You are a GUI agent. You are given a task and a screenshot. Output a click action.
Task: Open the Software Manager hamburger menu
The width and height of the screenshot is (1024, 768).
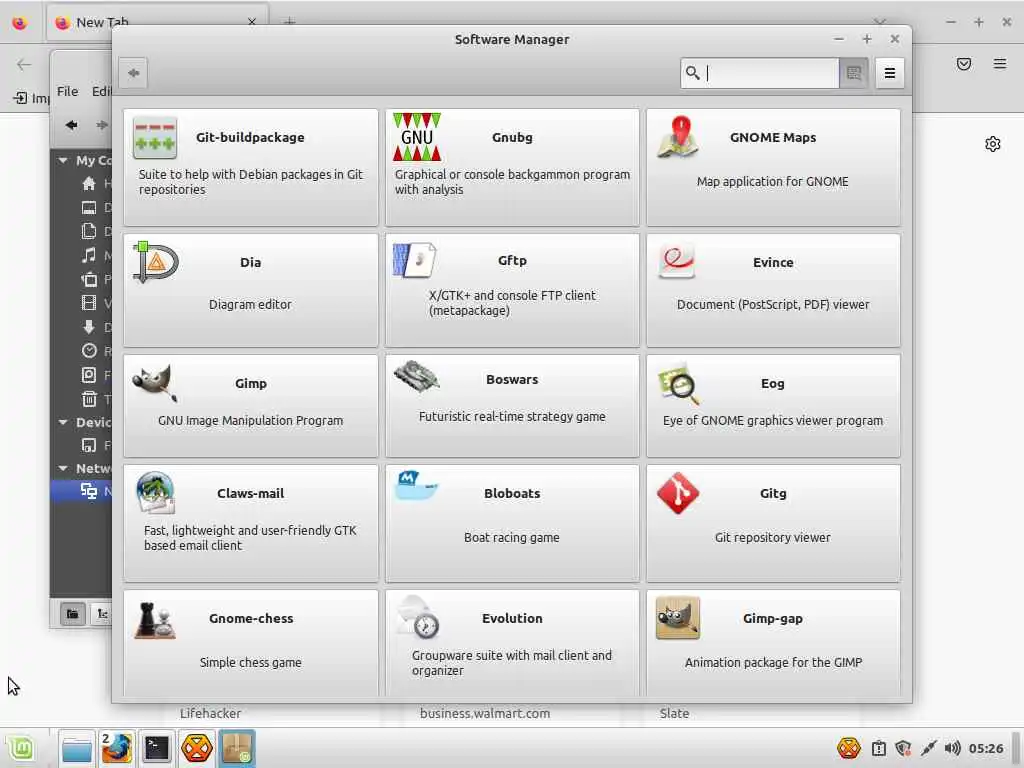[889, 72]
